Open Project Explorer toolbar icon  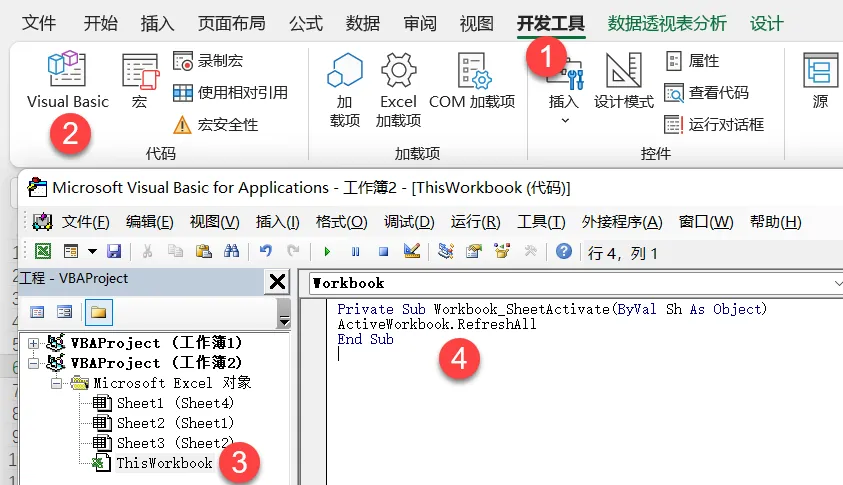446,251
